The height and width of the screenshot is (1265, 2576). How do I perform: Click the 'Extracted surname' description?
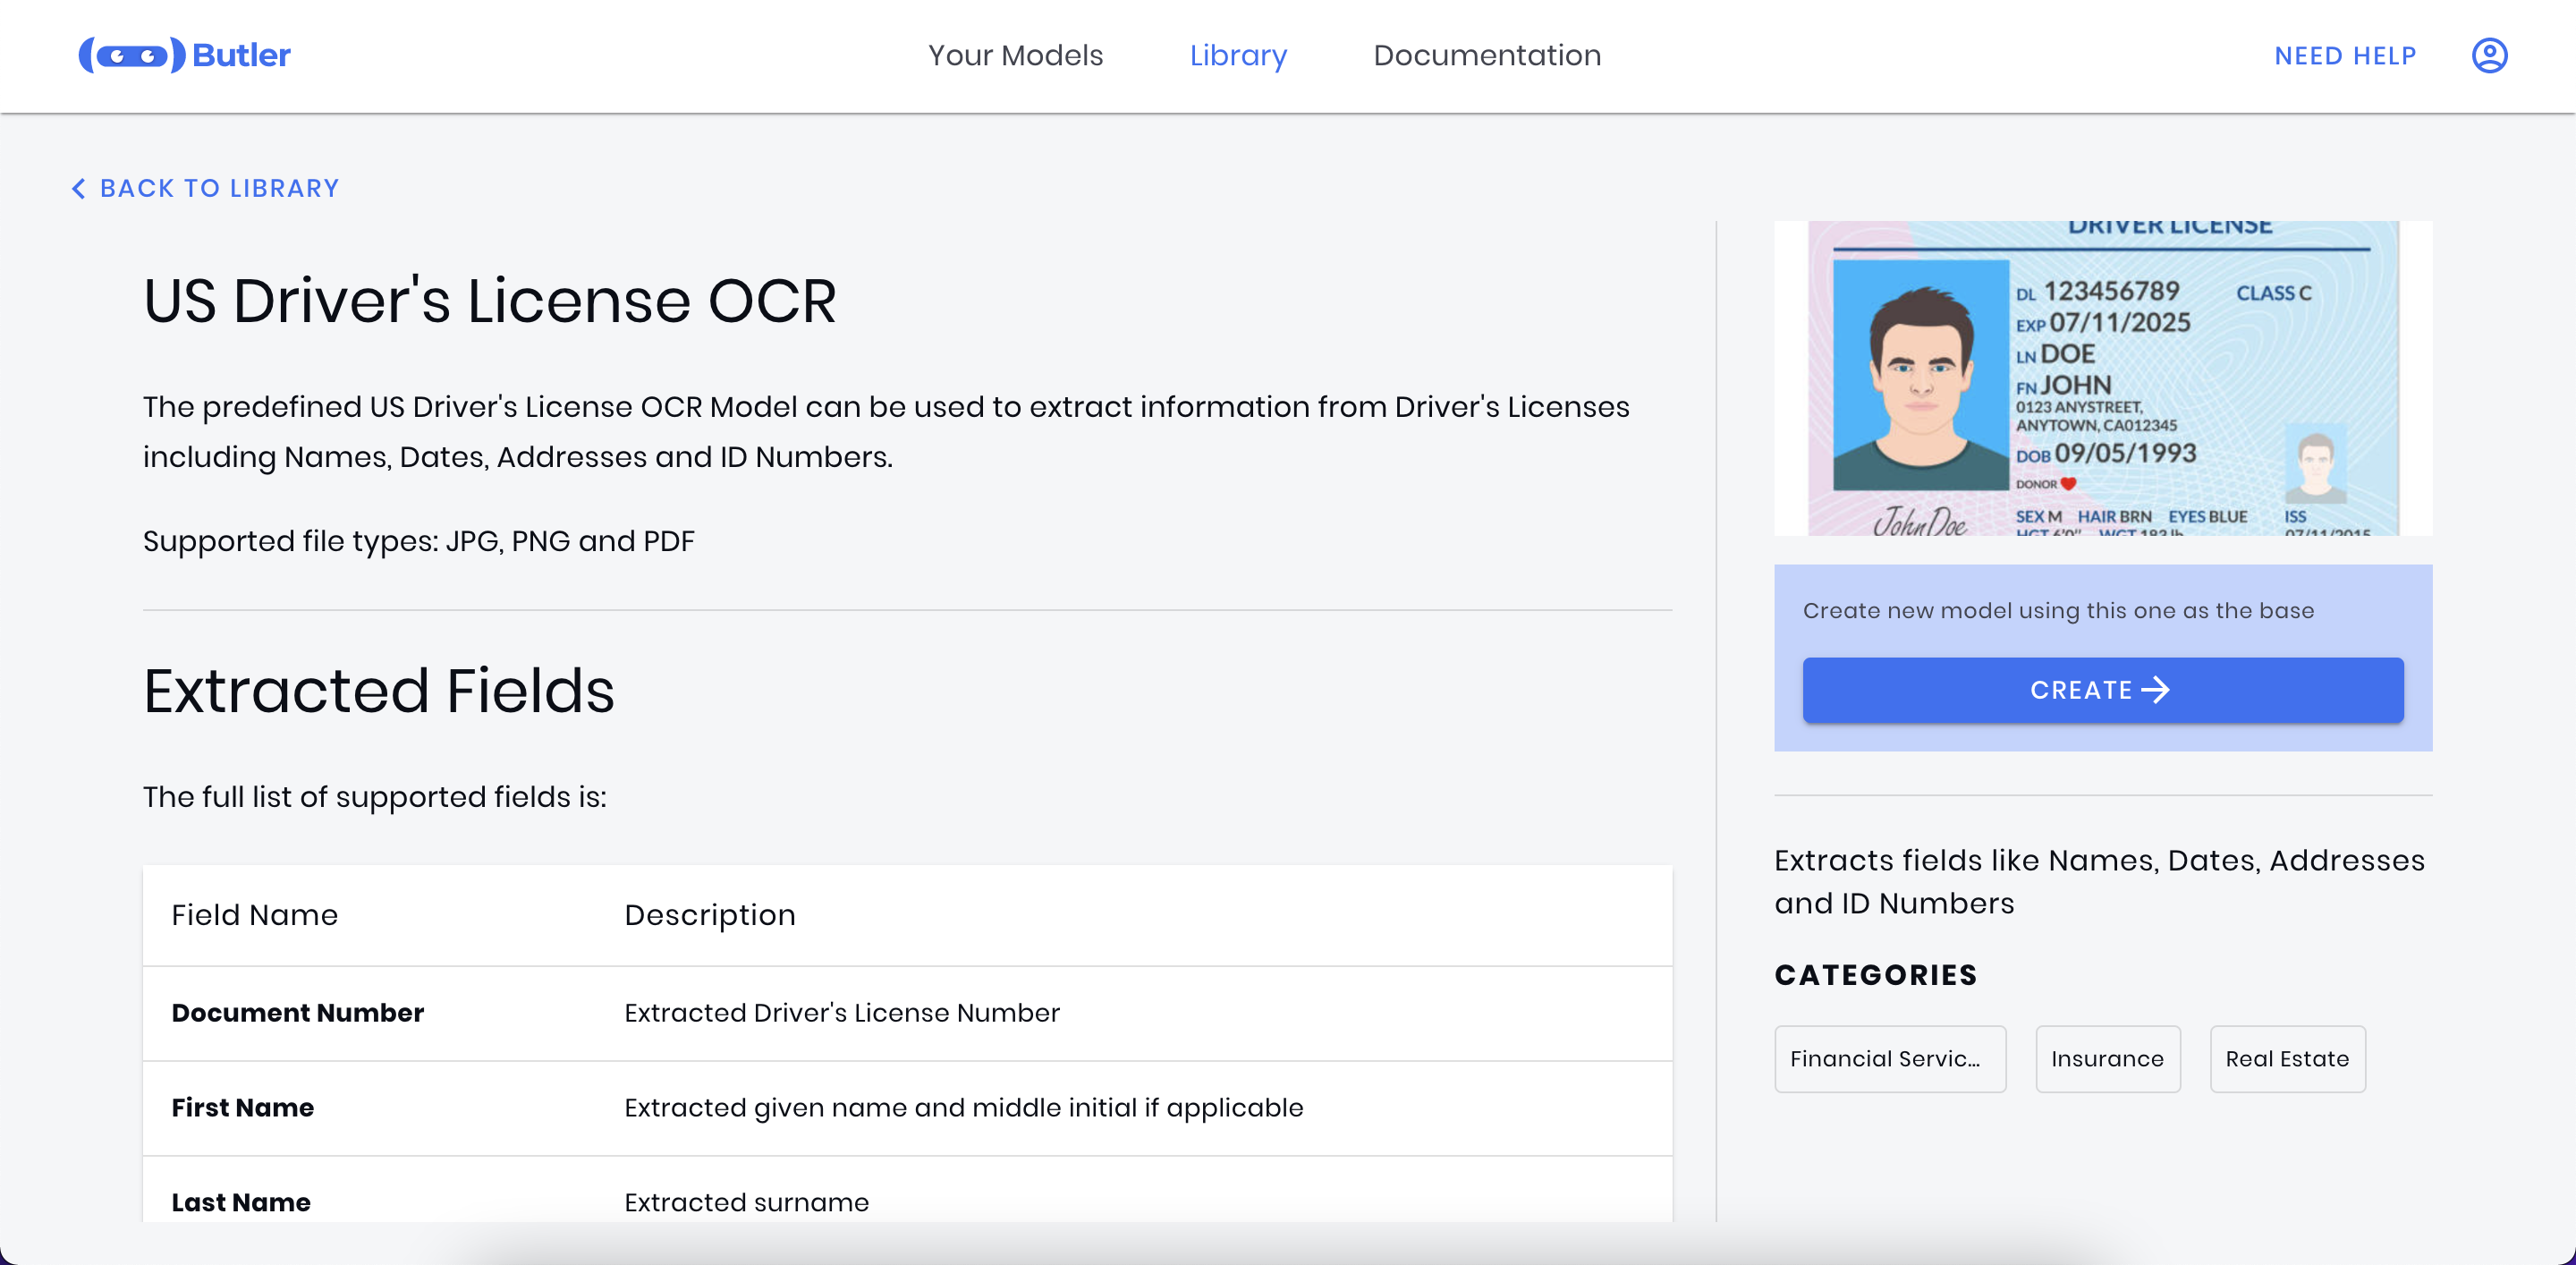tap(747, 1202)
